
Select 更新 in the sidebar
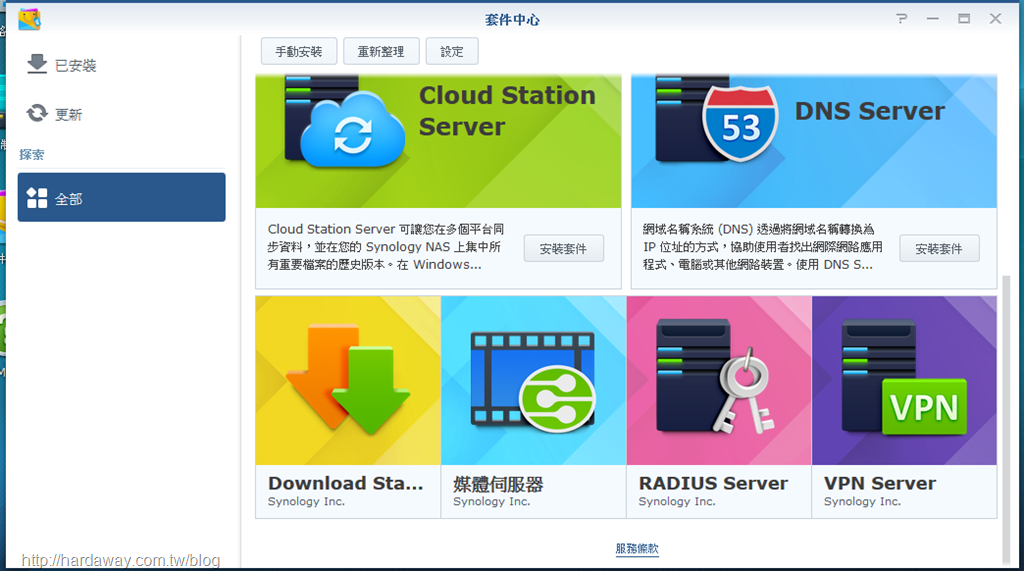[x=121, y=114]
